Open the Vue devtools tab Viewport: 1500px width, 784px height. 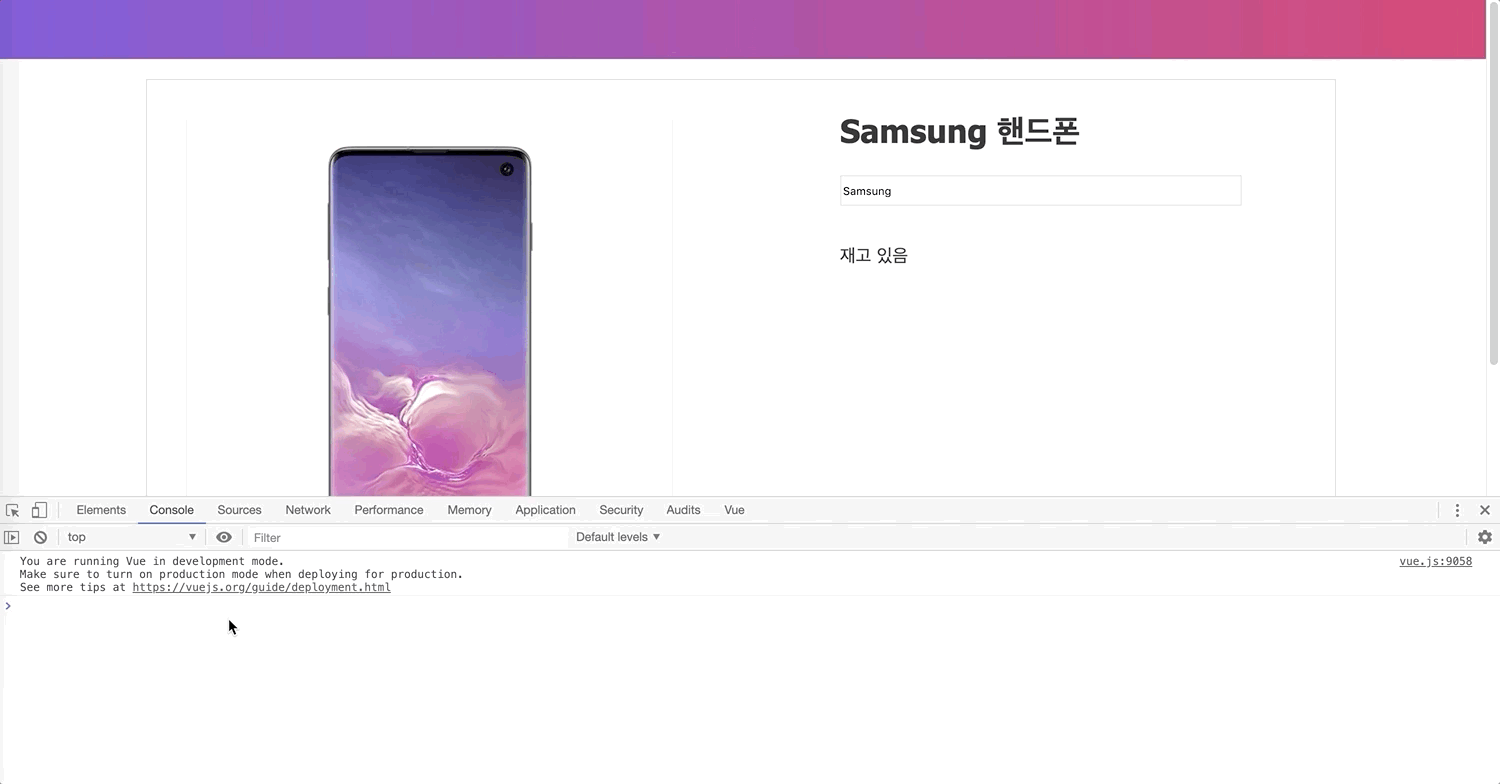(734, 510)
